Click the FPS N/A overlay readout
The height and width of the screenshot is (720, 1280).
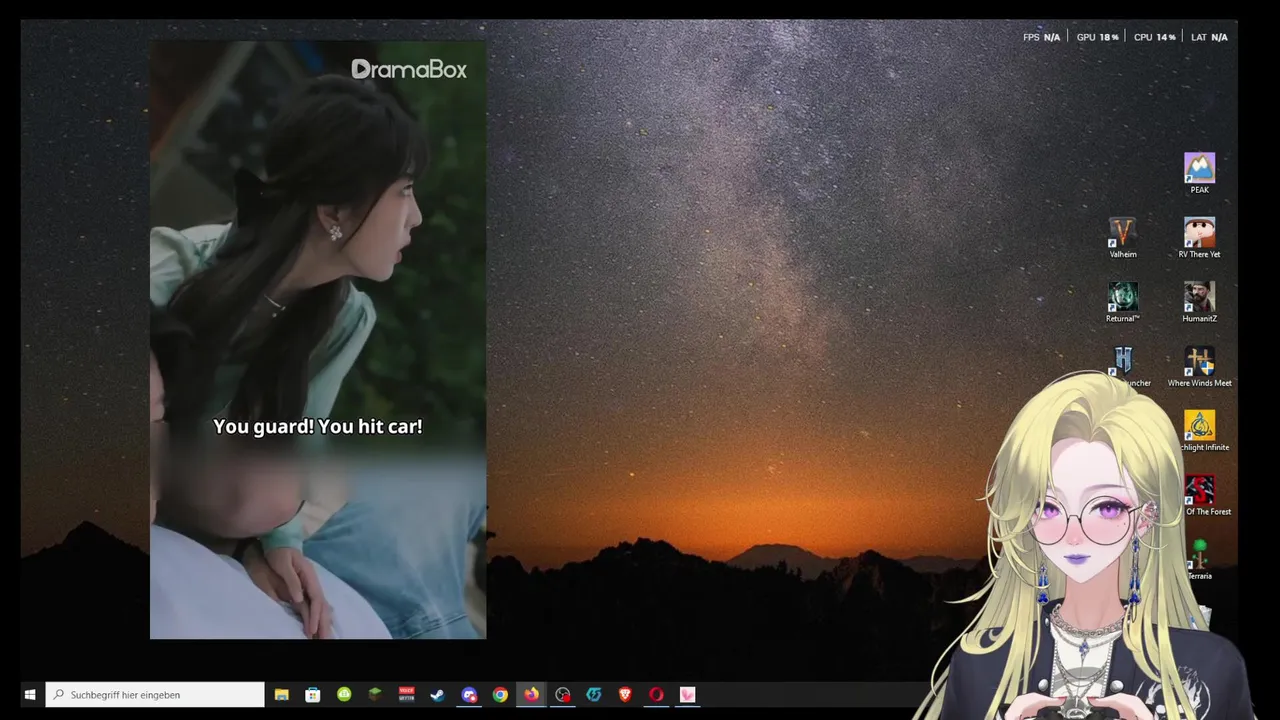tap(1041, 37)
